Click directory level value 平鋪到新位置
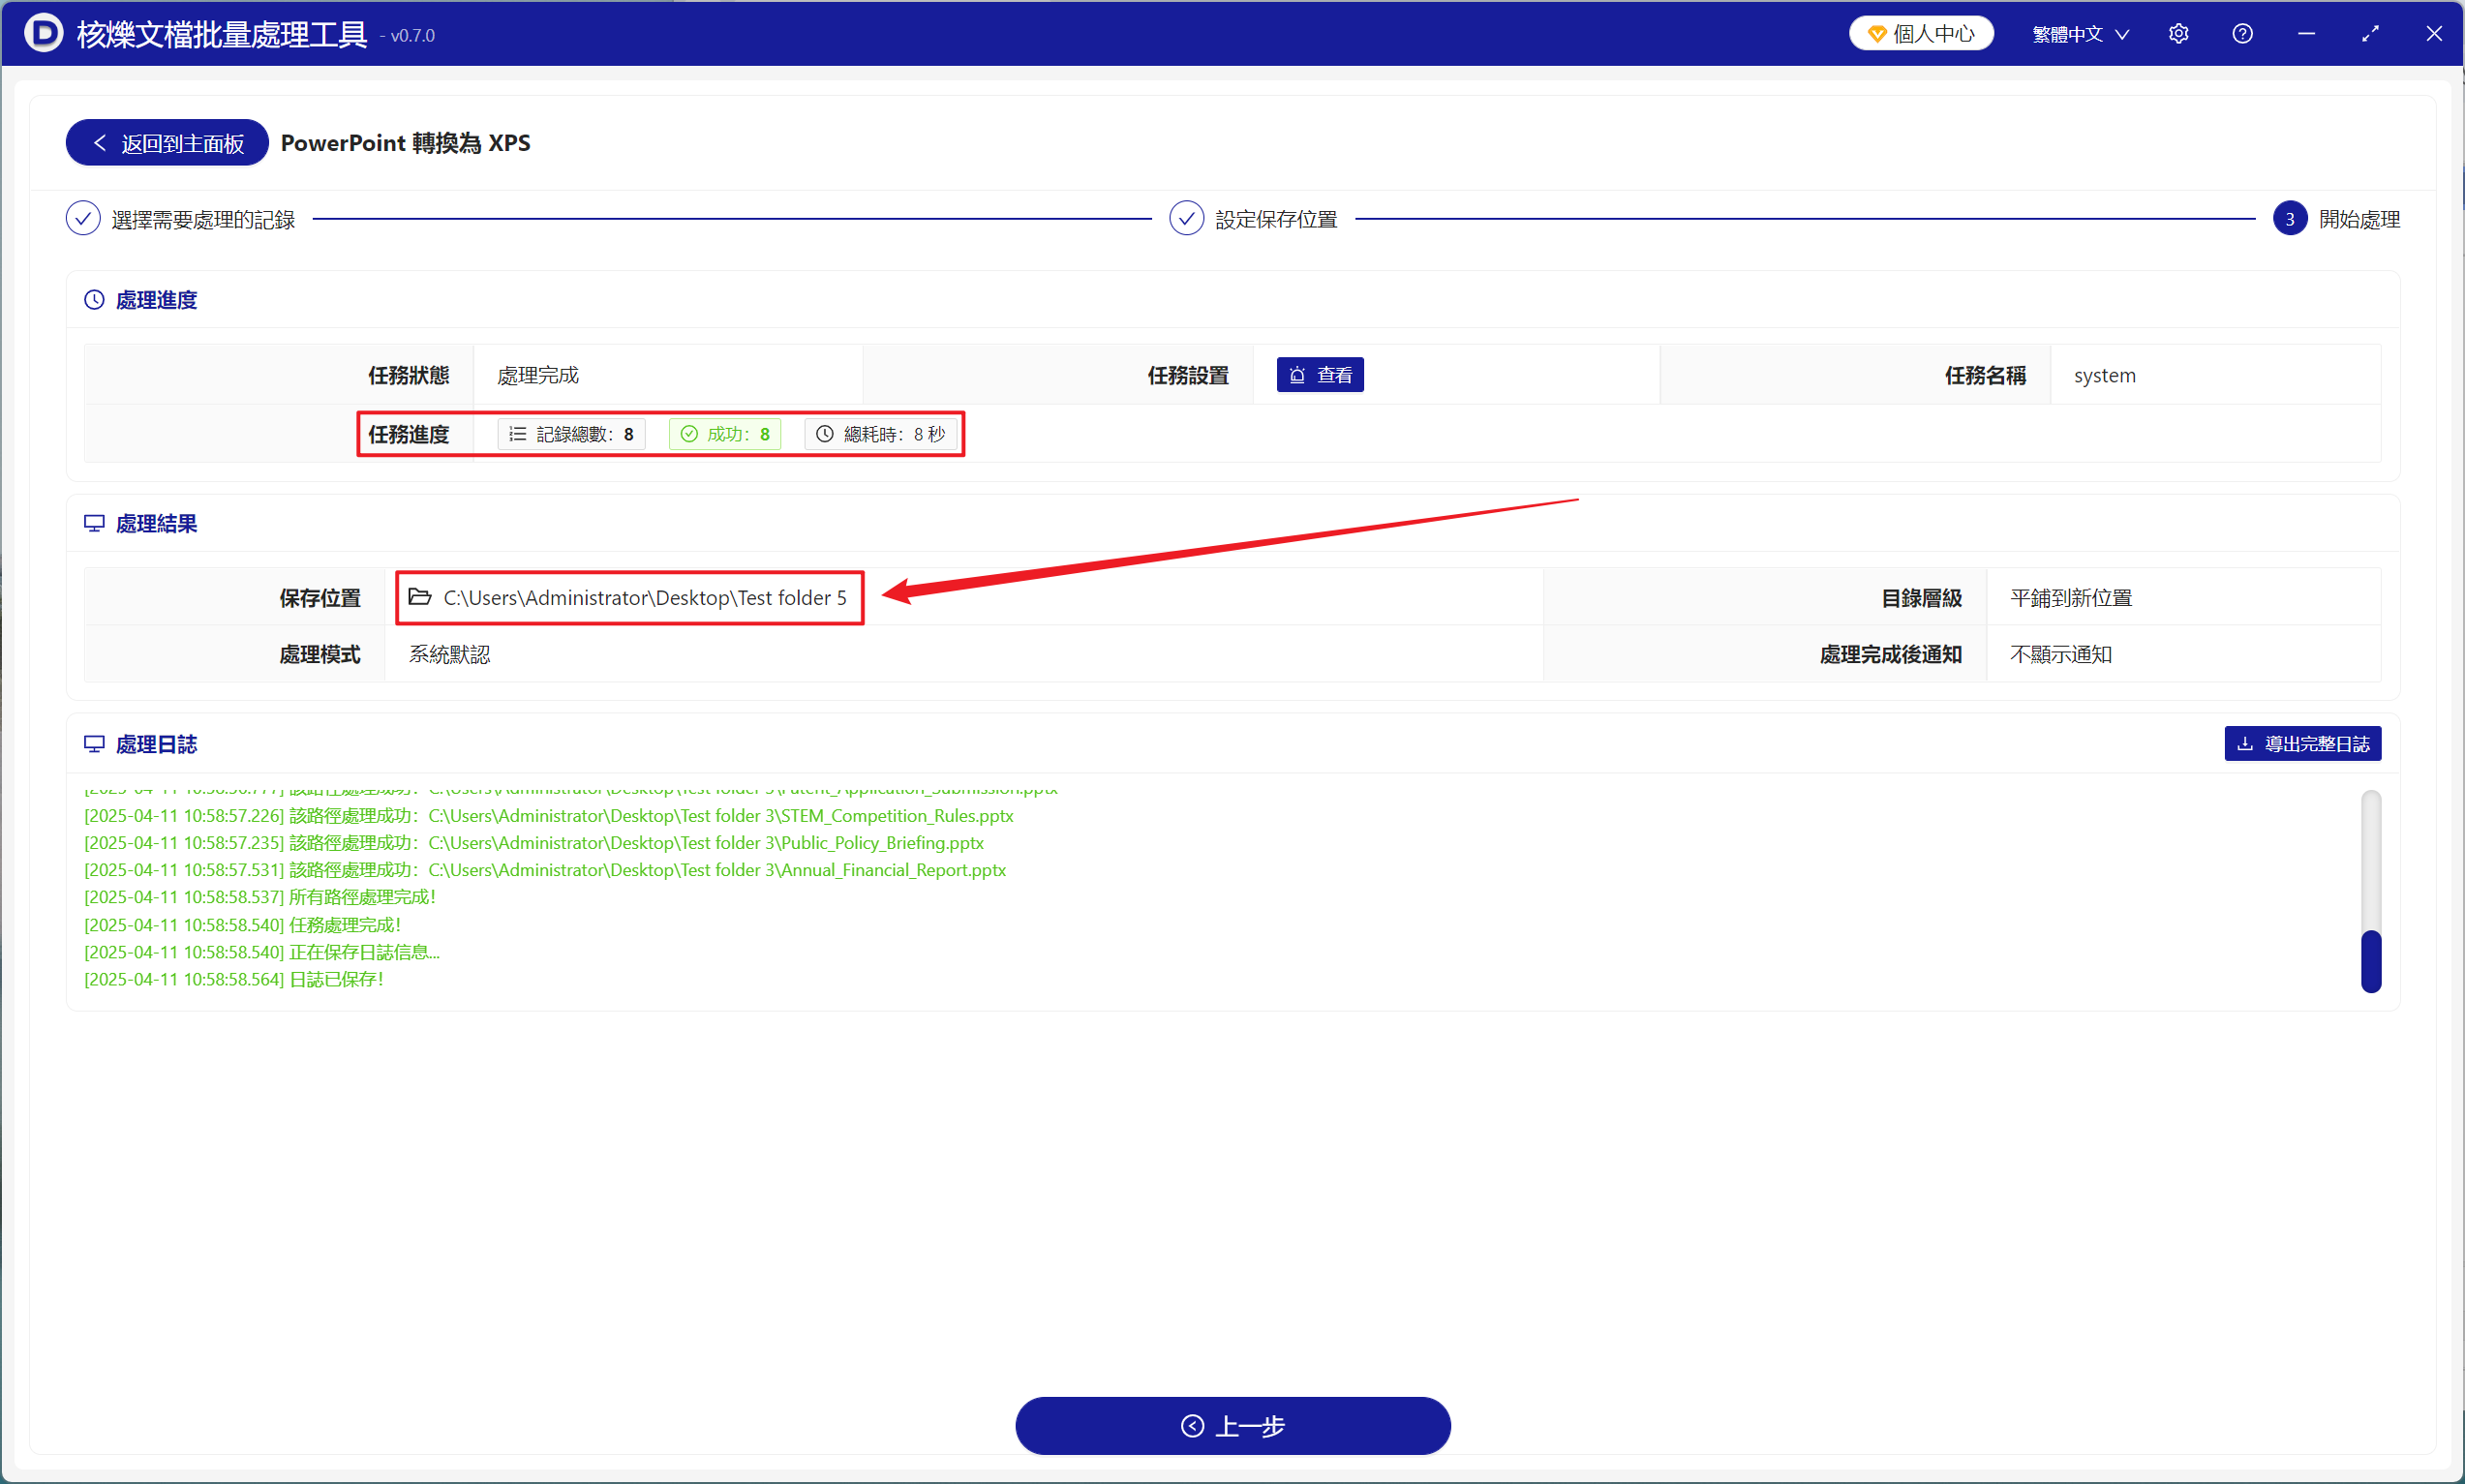This screenshot has width=2465, height=1484. point(2071,598)
